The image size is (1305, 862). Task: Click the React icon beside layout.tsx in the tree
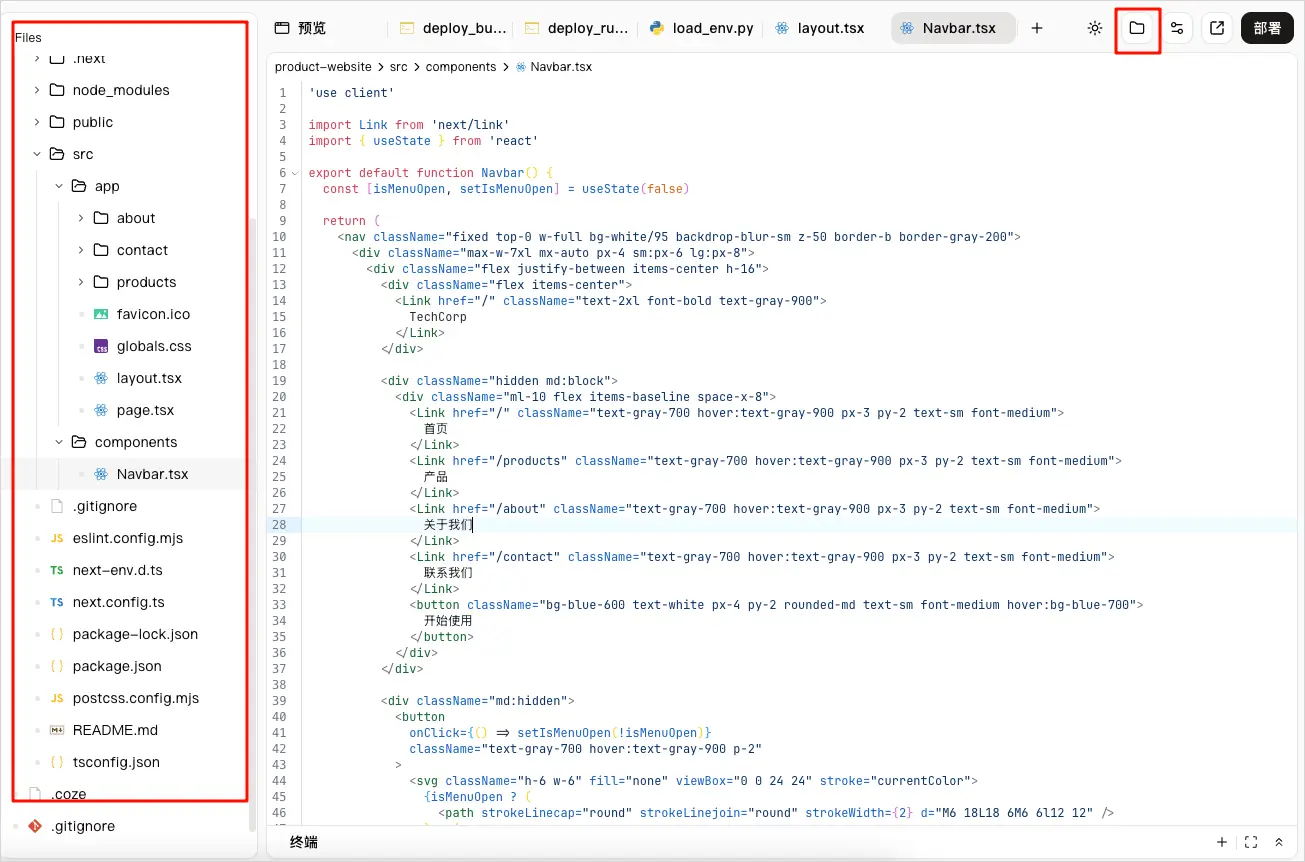coord(101,378)
